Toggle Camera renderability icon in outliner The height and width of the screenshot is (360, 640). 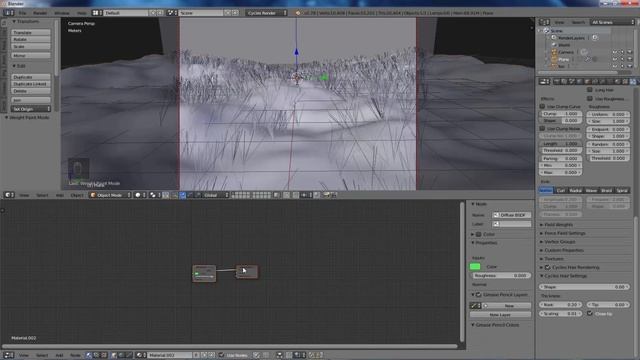(630, 52)
